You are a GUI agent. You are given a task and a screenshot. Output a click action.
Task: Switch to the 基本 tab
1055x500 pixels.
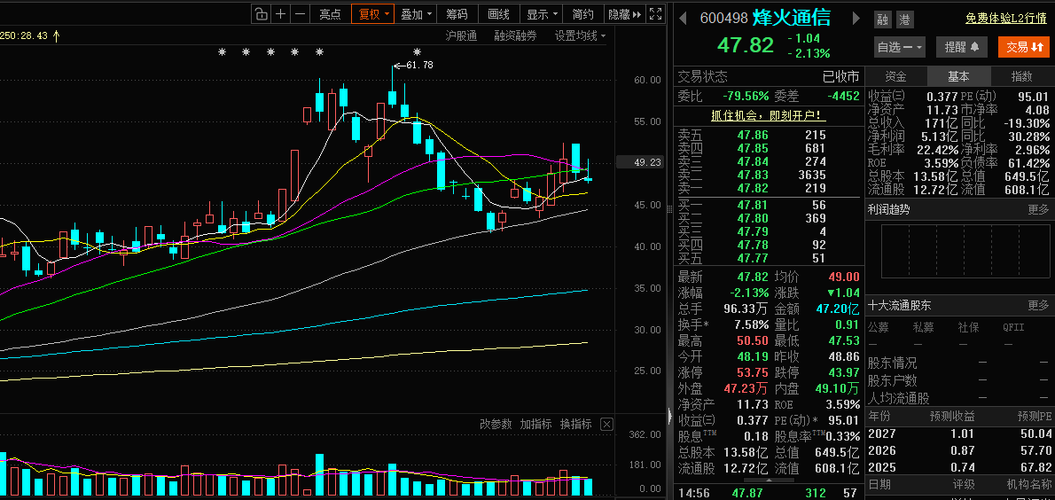tap(958, 77)
